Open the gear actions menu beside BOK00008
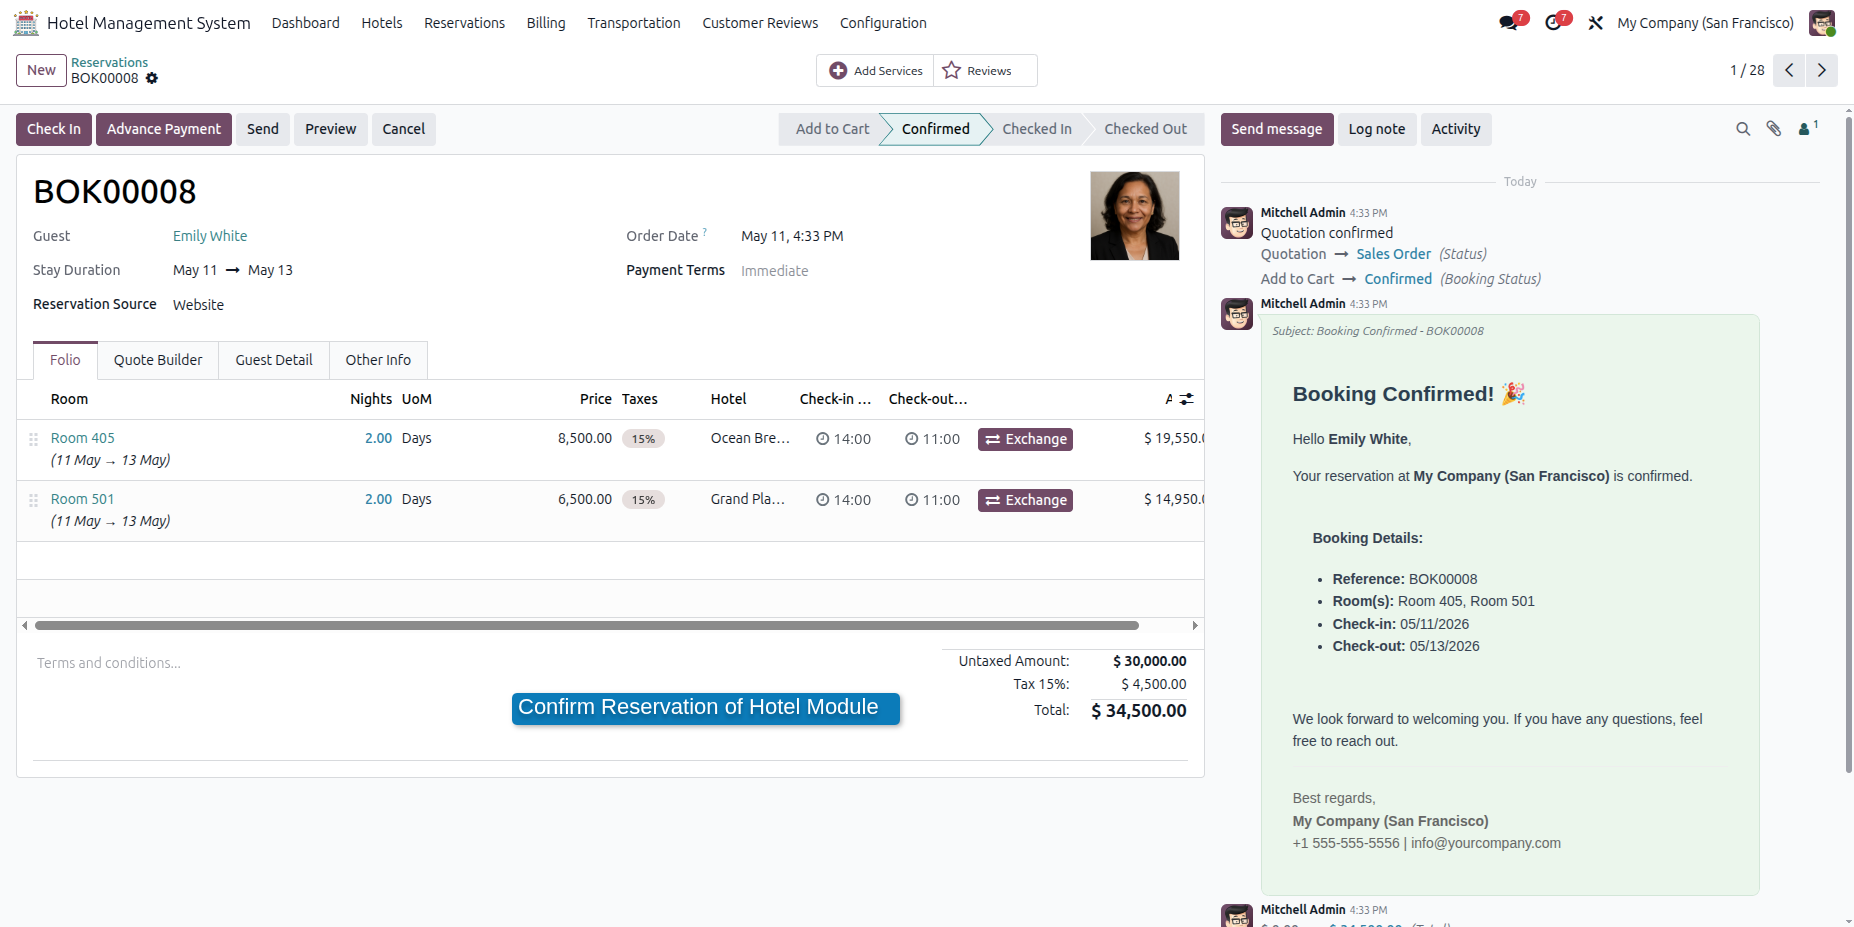Viewport: 1854px width, 927px height. (152, 78)
